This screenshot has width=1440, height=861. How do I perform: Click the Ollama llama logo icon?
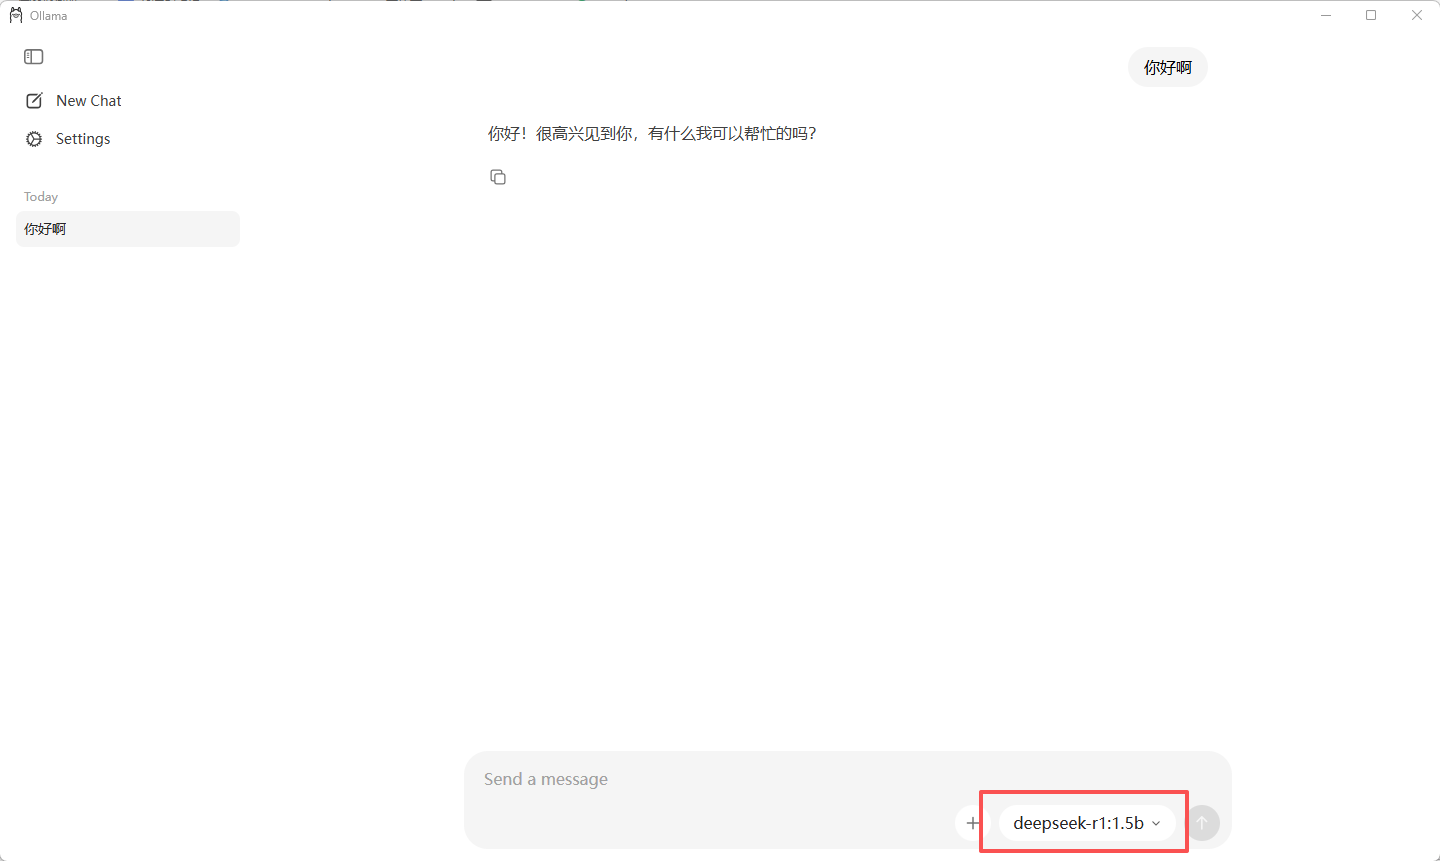click(x=16, y=15)
